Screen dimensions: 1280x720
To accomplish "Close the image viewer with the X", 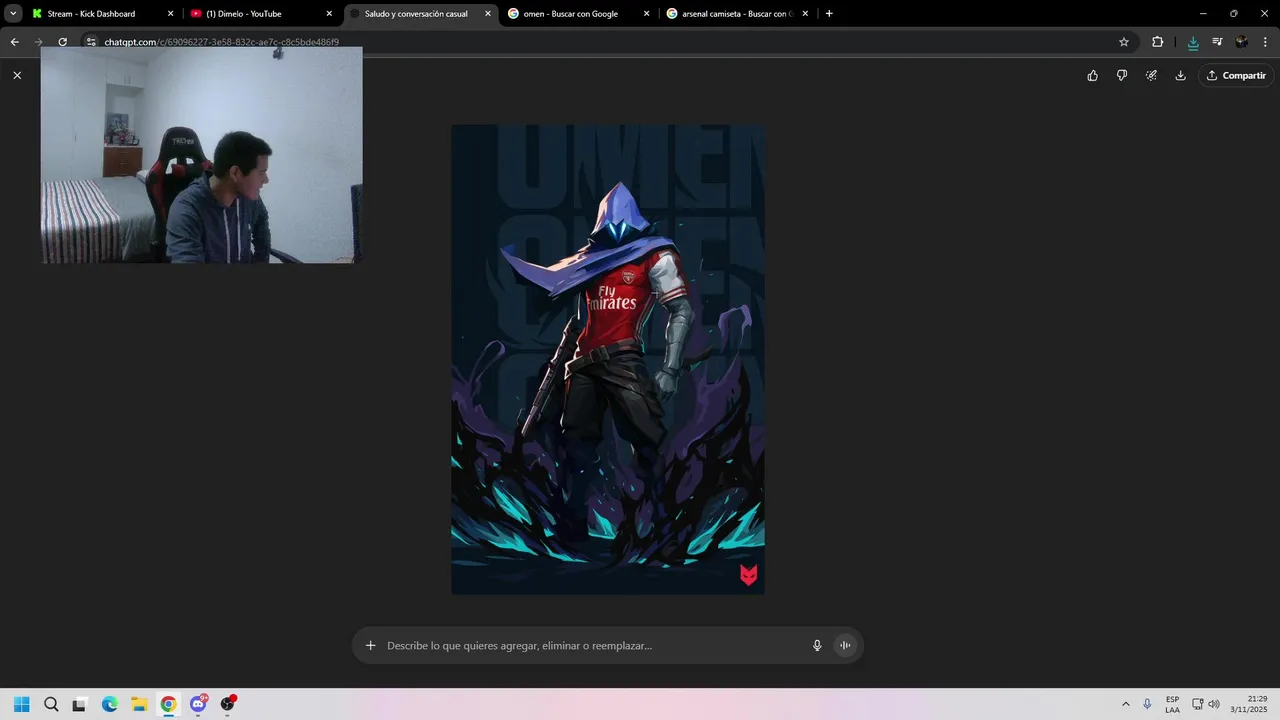I will [x=17, y=75].
